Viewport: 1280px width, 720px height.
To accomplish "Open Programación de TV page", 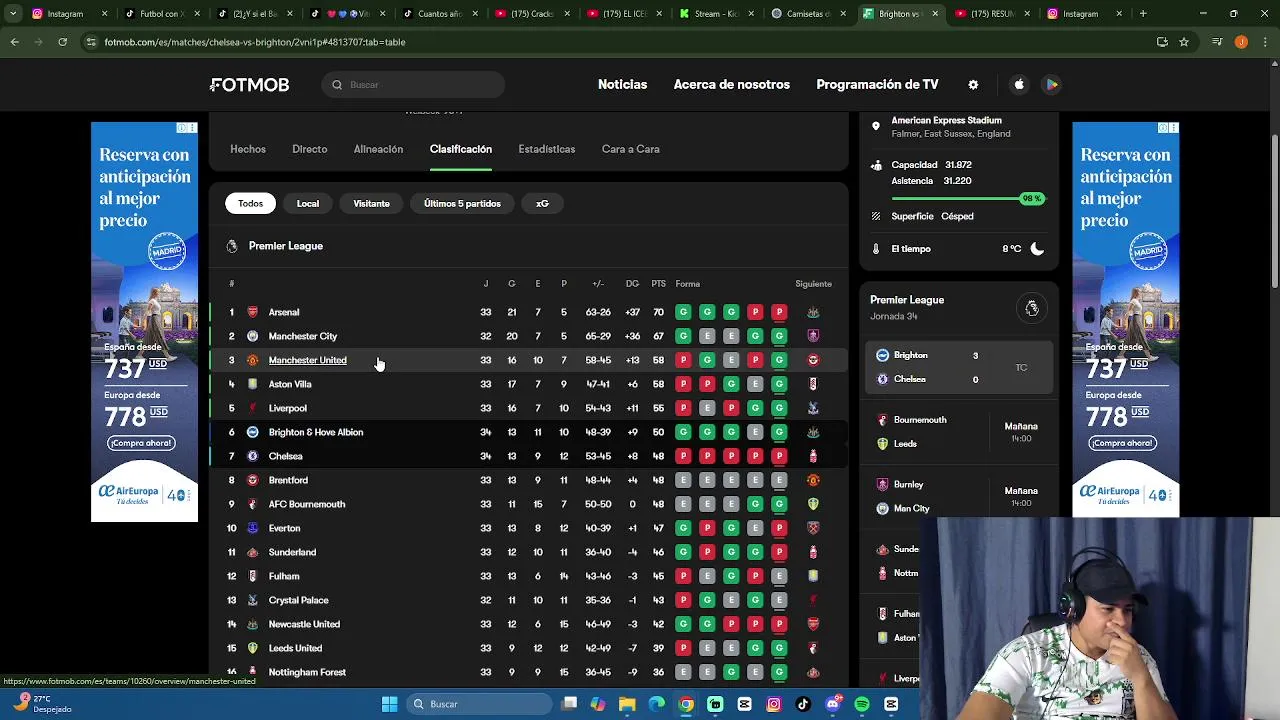I will click(877, 85).
